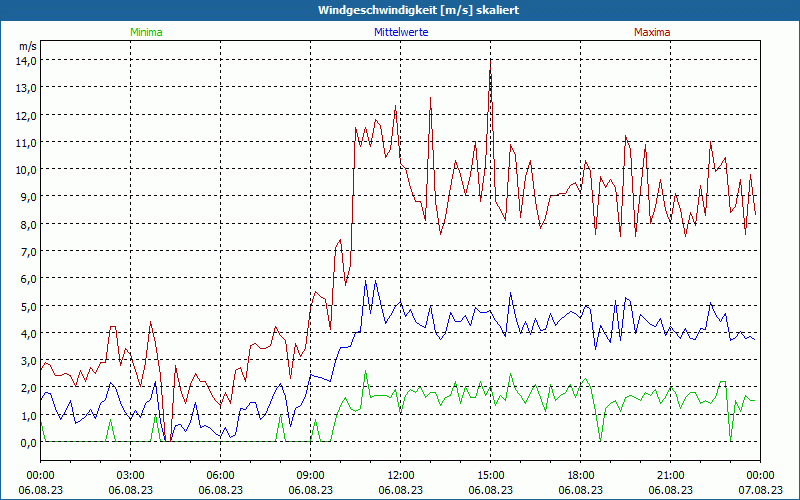Click the 2,0 y-axis value
This screenshot has width=800, height=500.
(30, 388)
